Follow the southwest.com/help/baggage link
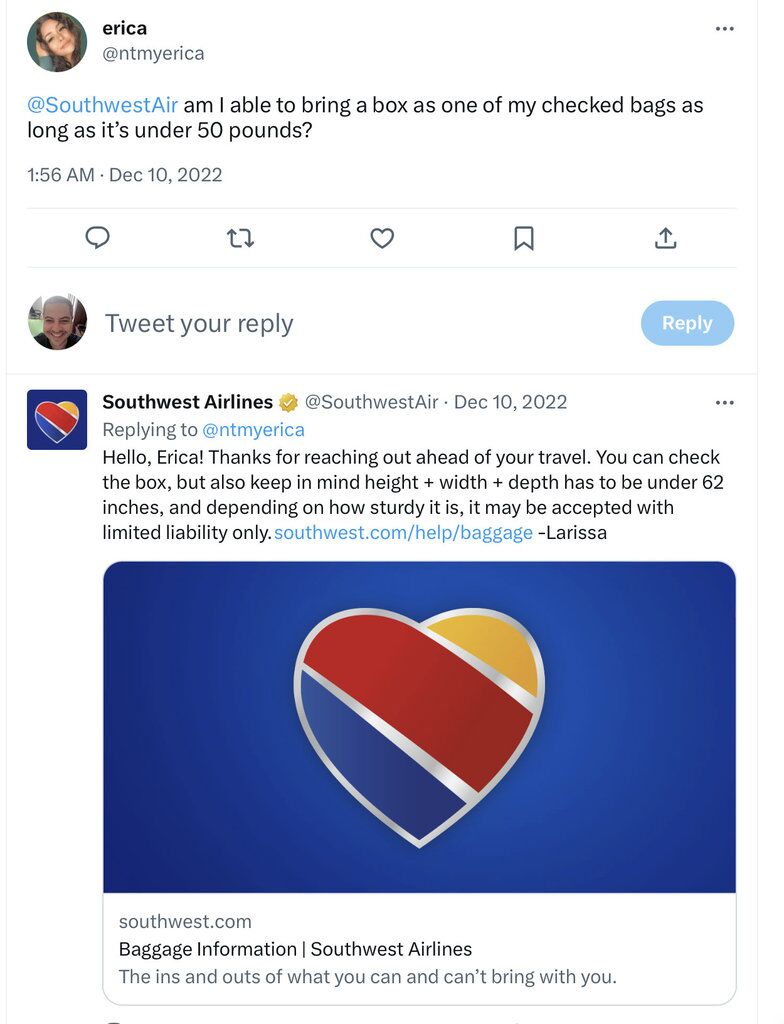This screenshot has height=1024, width=784. point(403,533)
